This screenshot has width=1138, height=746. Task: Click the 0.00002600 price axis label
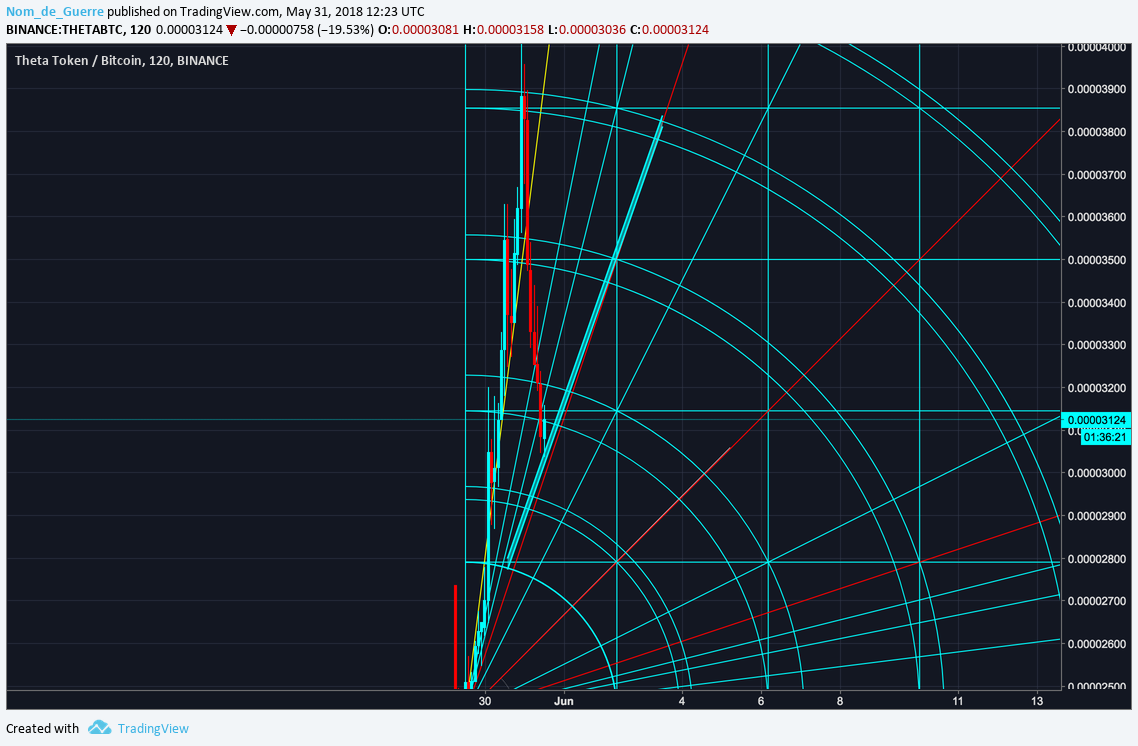(1097, 644)
